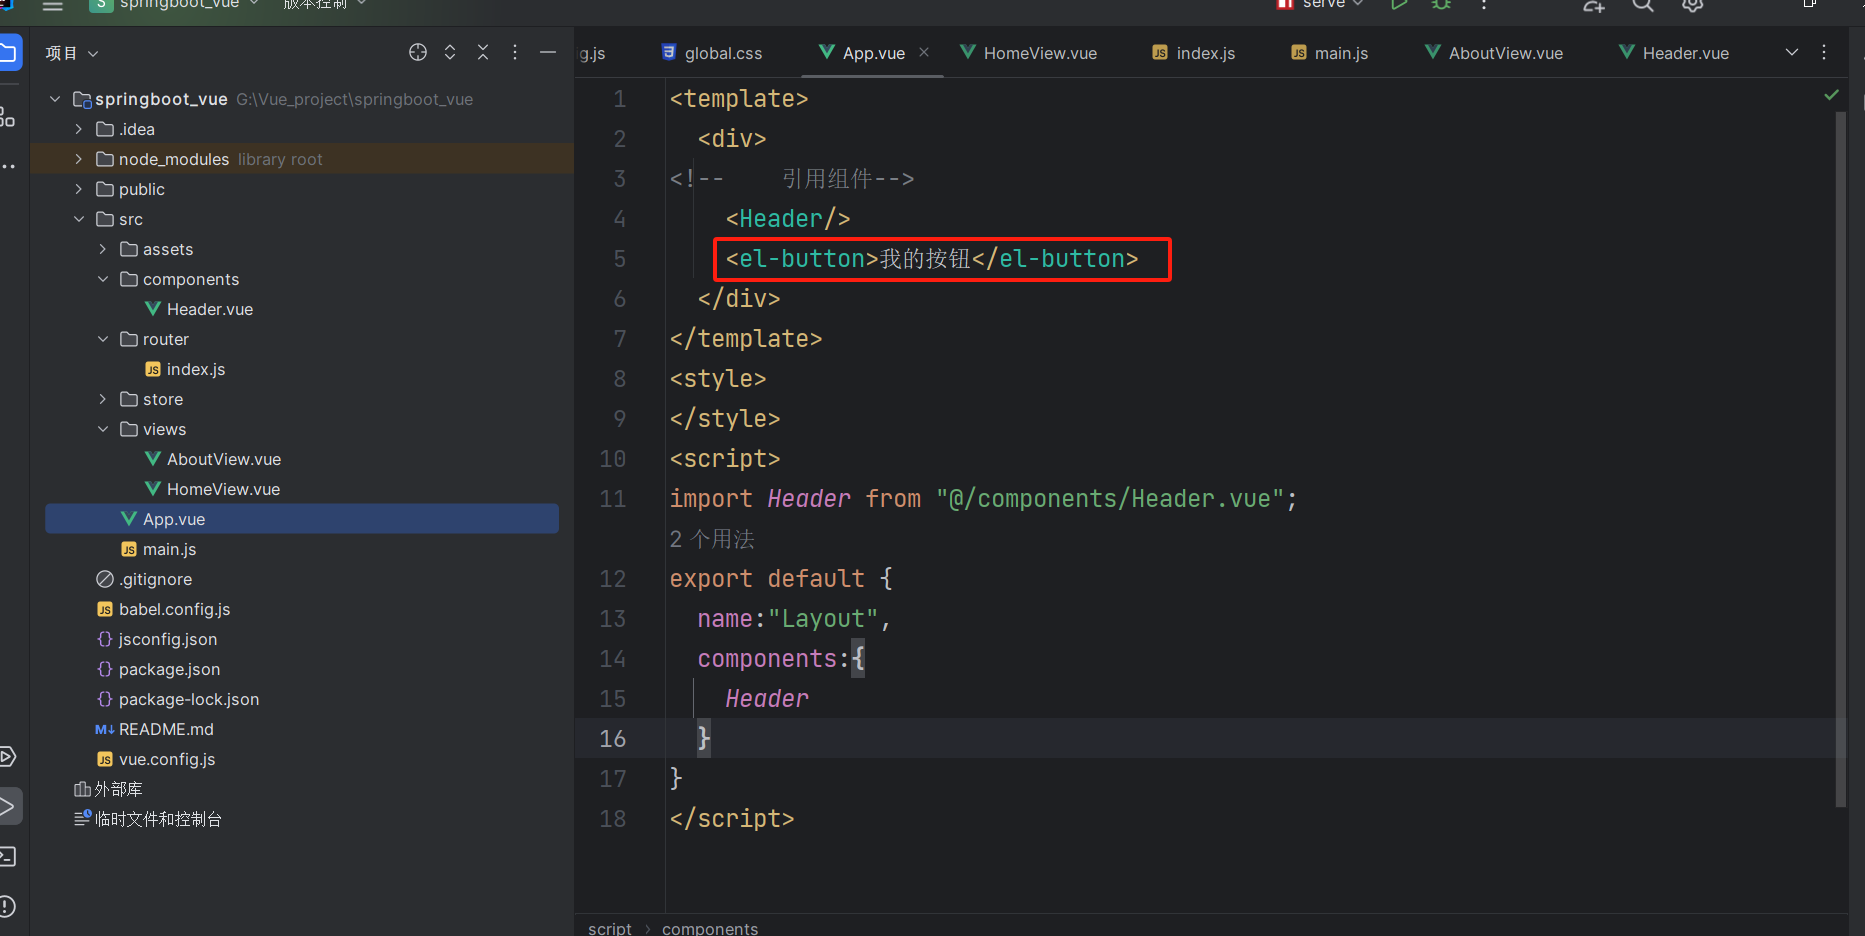Open the Terminal tool window
The height and width of the screenshot is (936, 1865).
(7, 857)
